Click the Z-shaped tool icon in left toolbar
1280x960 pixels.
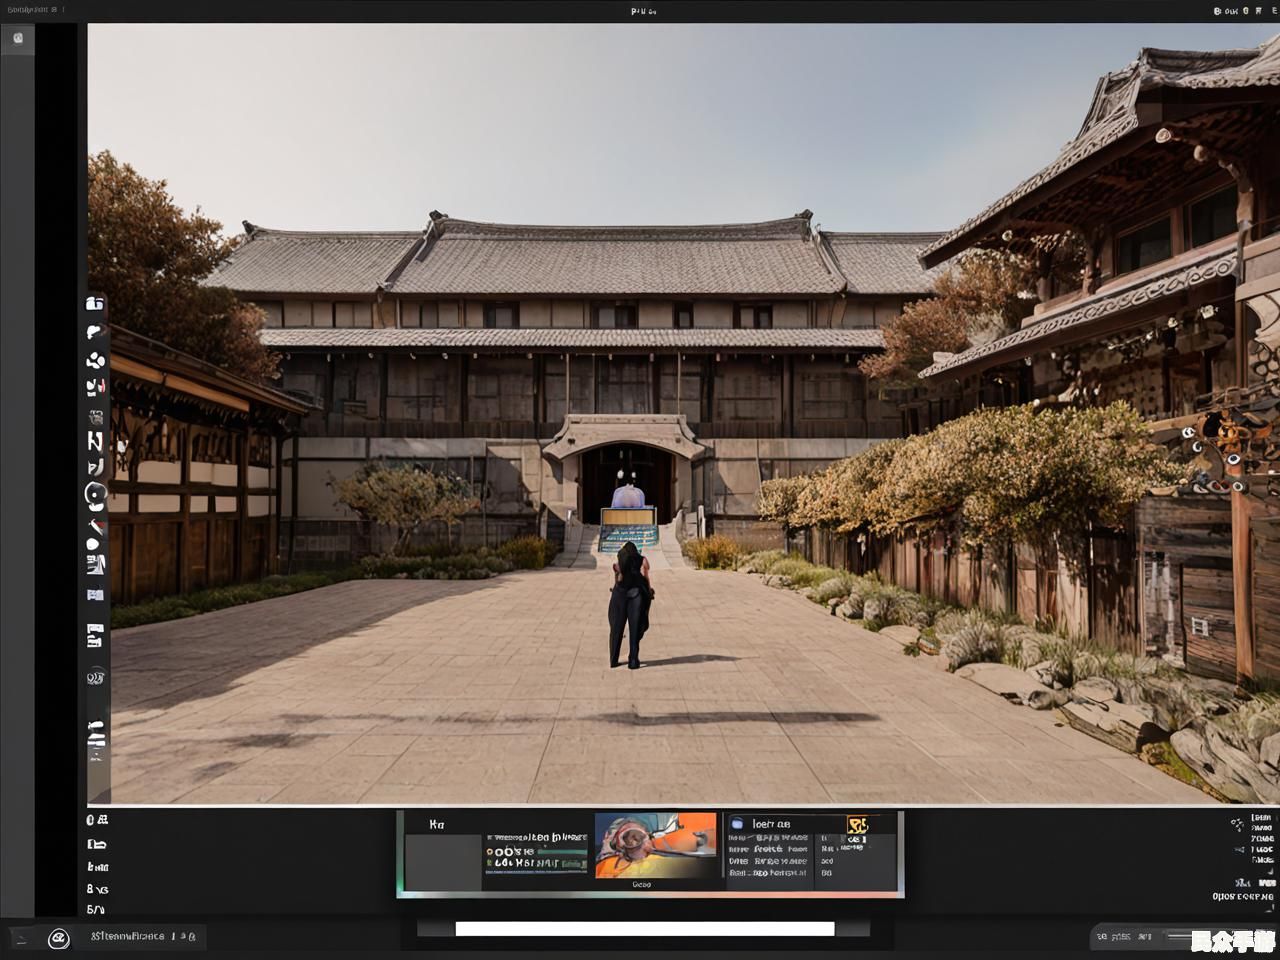coord(95,441)
